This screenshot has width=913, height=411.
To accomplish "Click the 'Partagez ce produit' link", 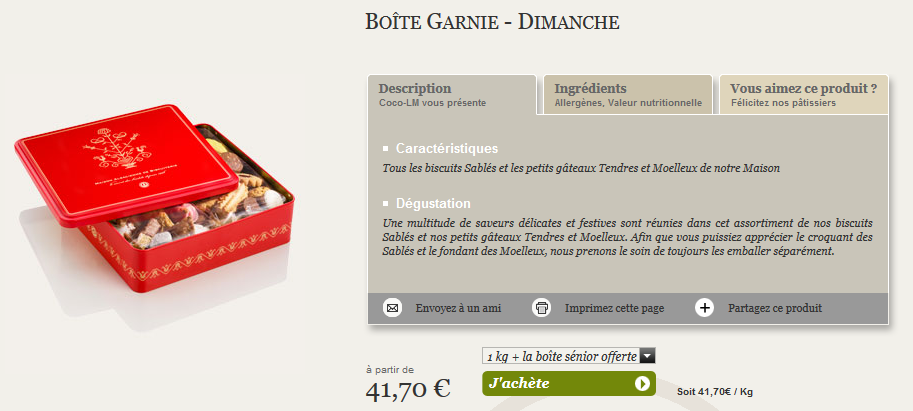I will click(775, 308).
